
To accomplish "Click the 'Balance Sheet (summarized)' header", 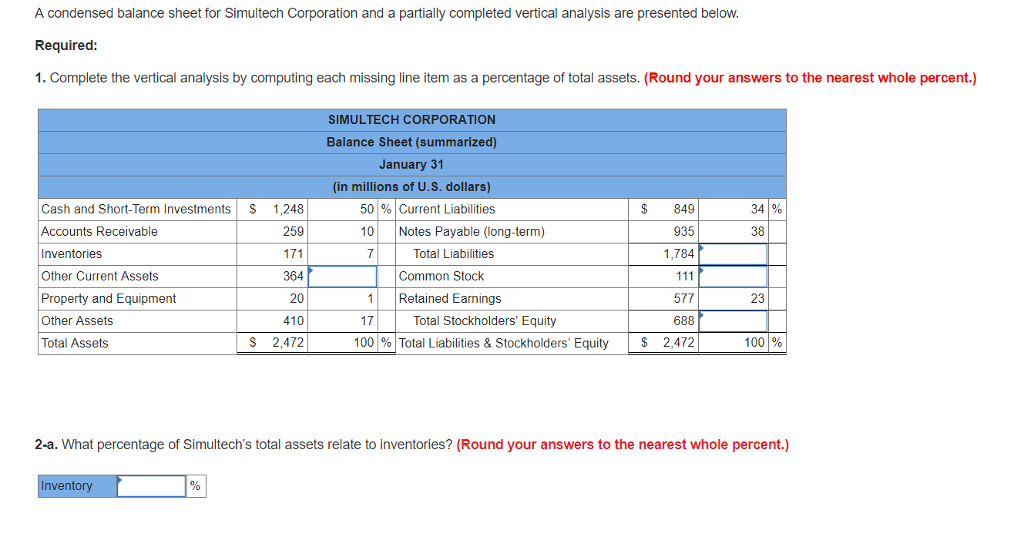I will click(412, 142).
